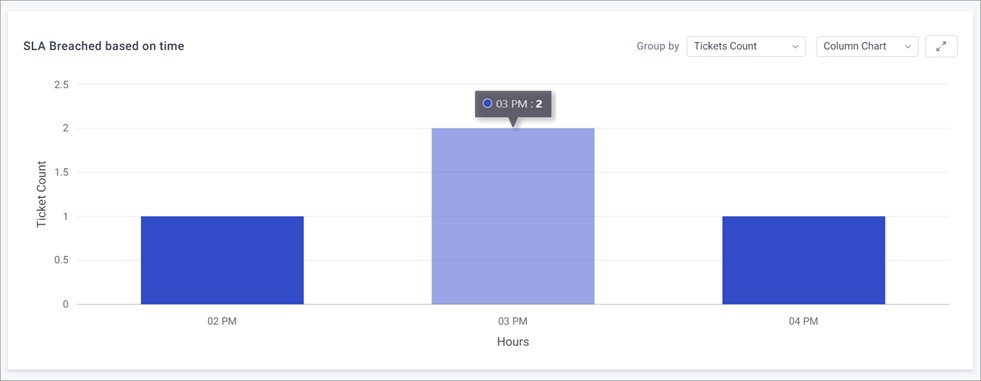Click the 03 PM axis label

(513, 322)
